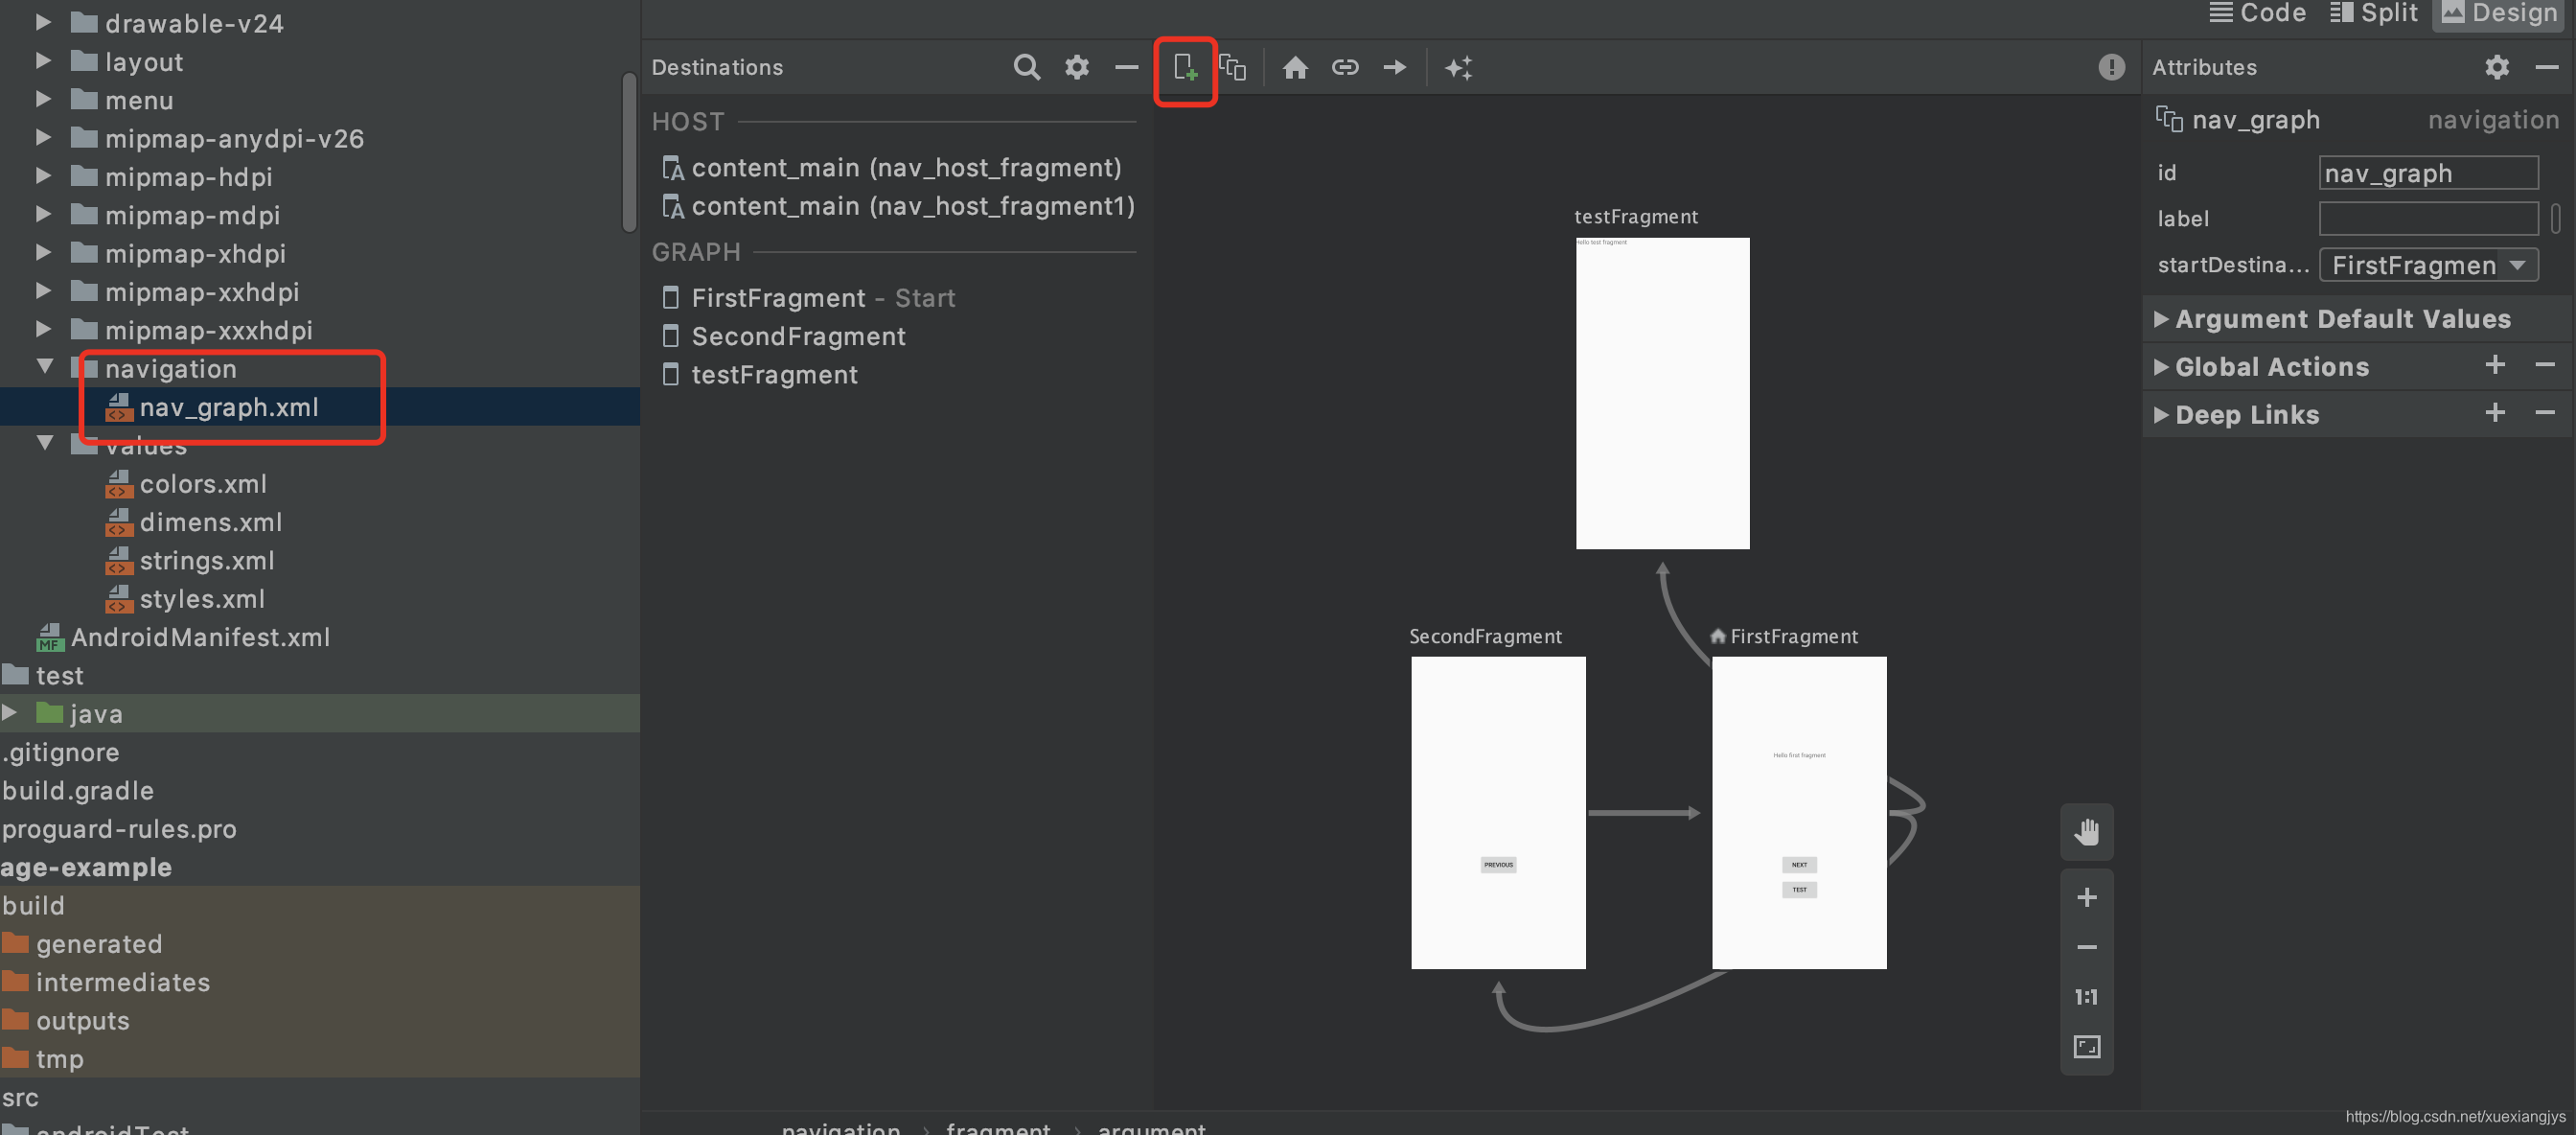This screenshot has height=1135, width=2576.
Task: Open Destinations panel gear settings
Action: [x=1077, y=68]
